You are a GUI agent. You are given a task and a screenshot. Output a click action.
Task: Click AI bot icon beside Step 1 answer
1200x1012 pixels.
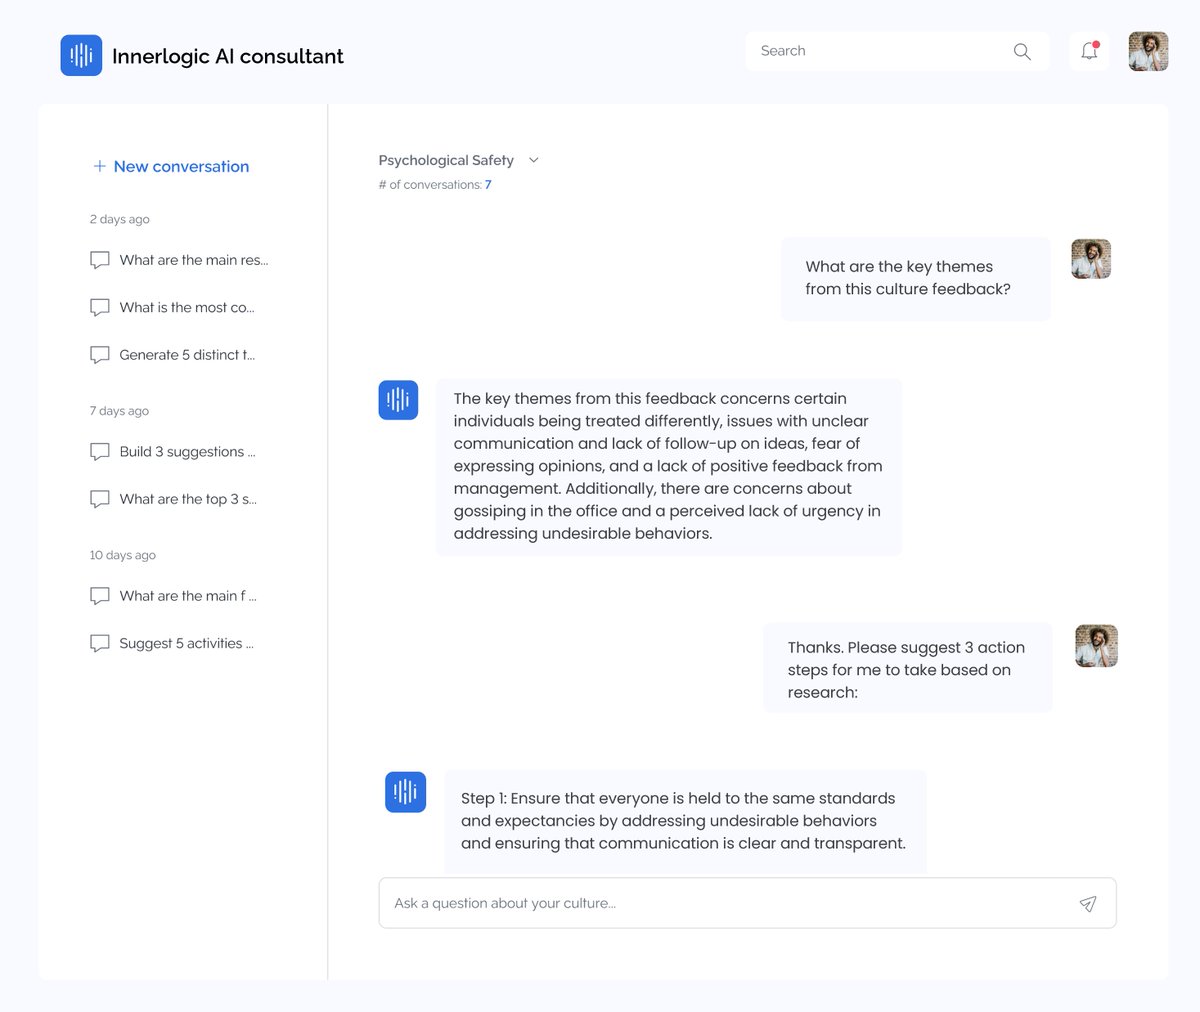click(x=406, y=792)
